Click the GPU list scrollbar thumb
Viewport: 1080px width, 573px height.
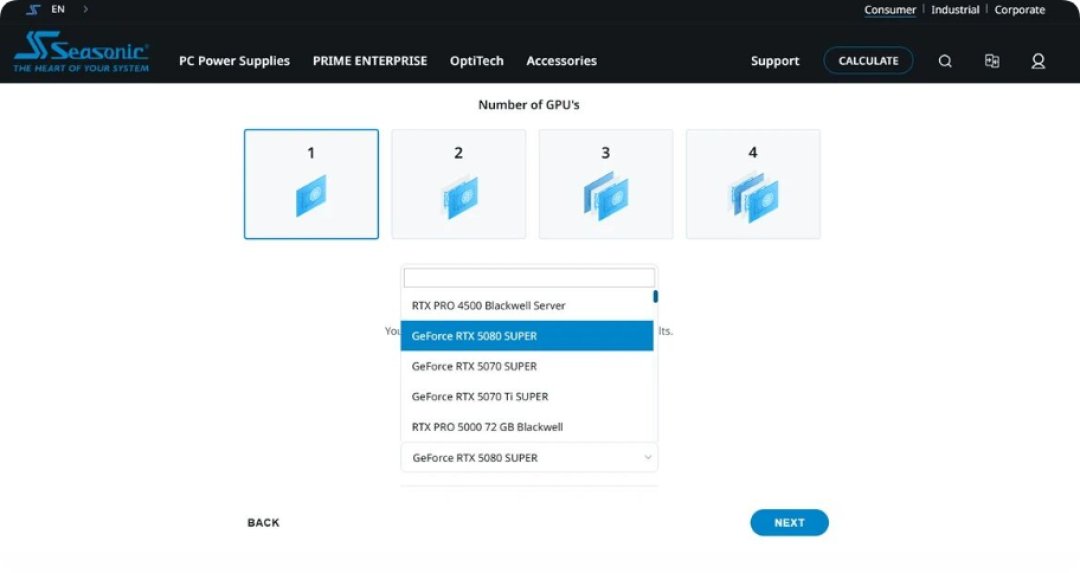tap(655, 296)
